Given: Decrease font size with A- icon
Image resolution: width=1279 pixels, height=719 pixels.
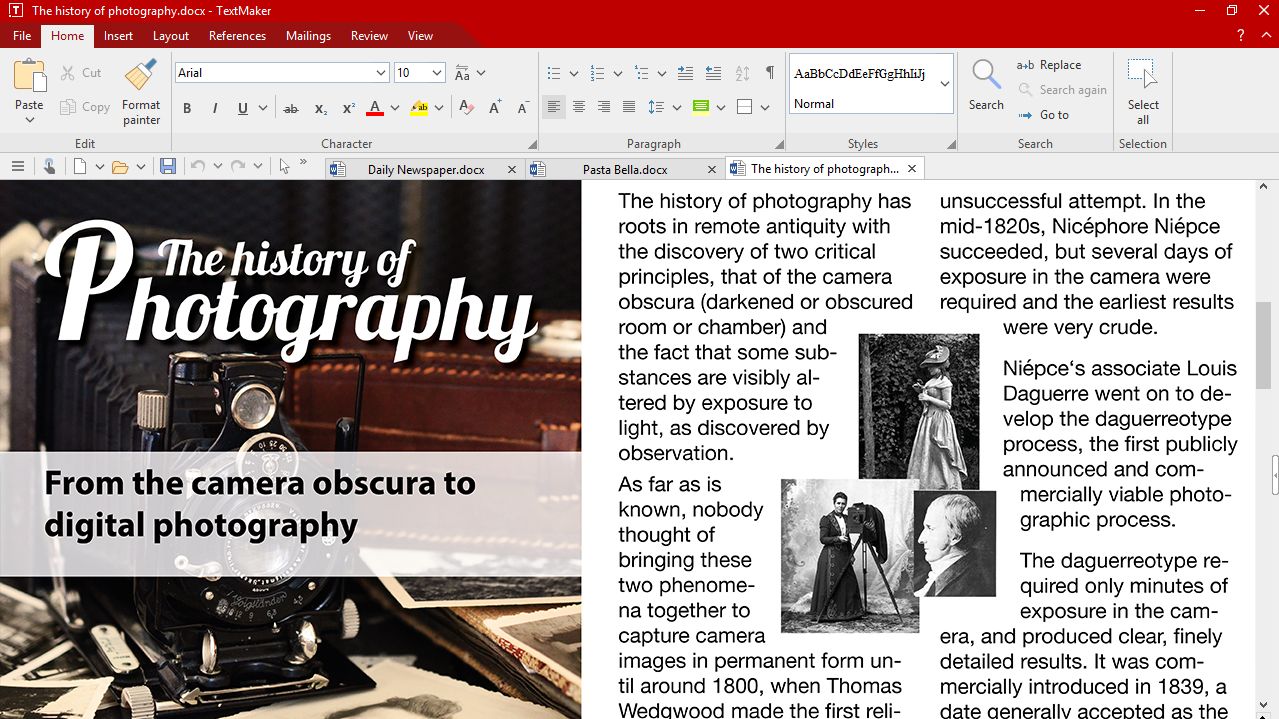Looking at the screenshot, I should tap(523, 108).
